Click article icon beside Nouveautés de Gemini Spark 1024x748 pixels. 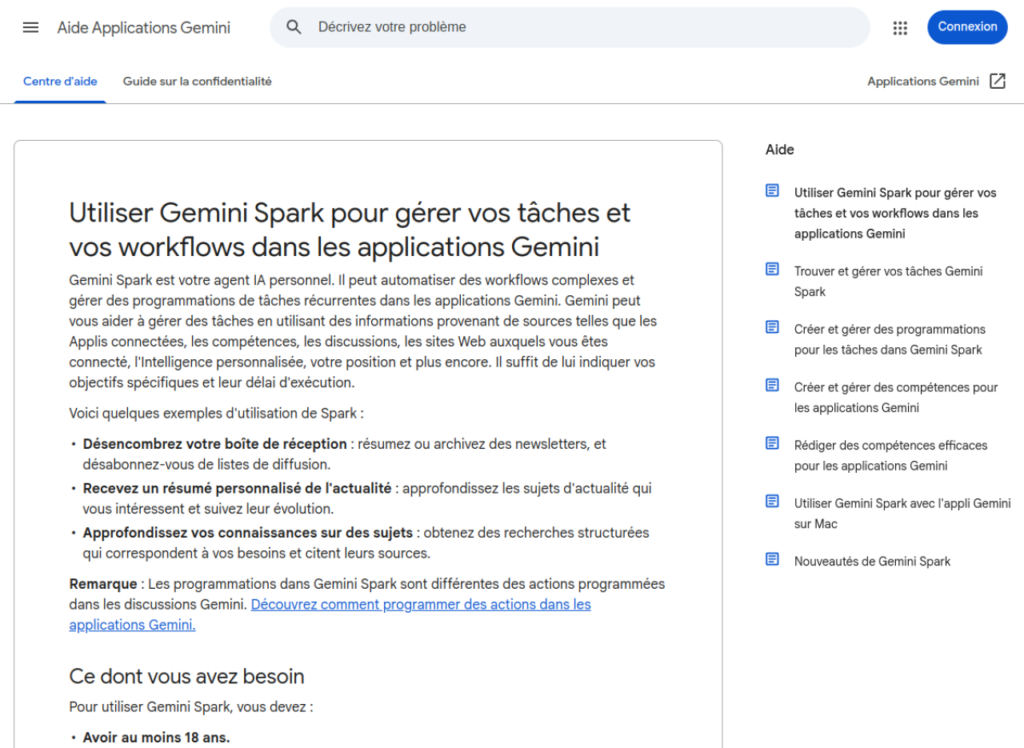(x=772, y=559)
